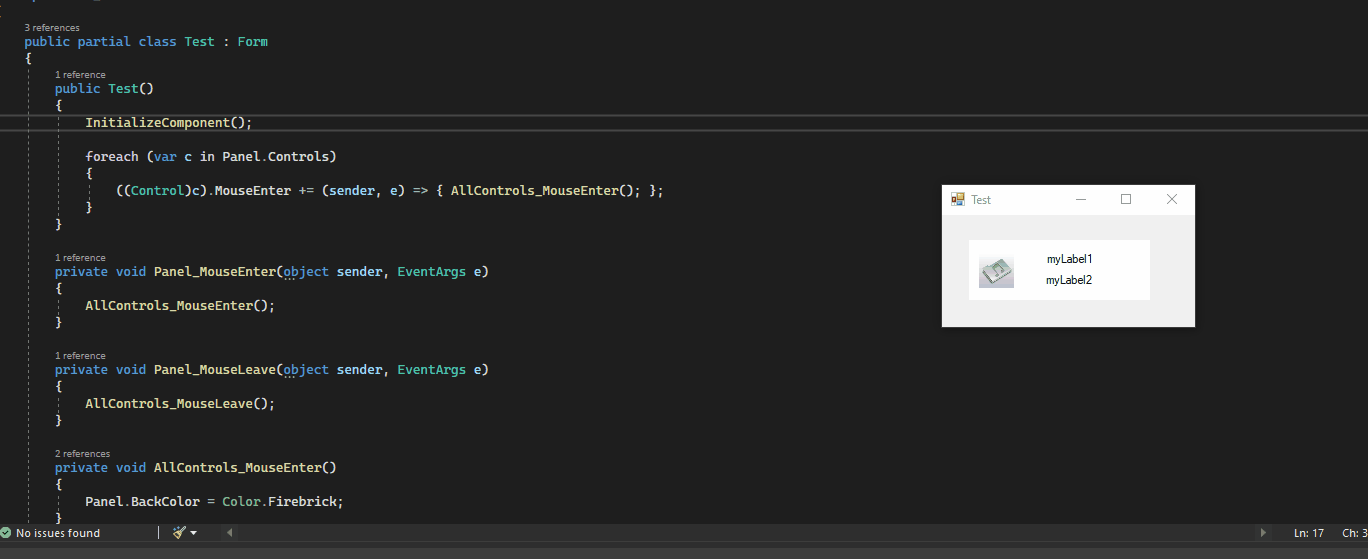Maximize the Test form window
The height and width of the screenshot is (559, 1368).
click(x=1126, y=199)
